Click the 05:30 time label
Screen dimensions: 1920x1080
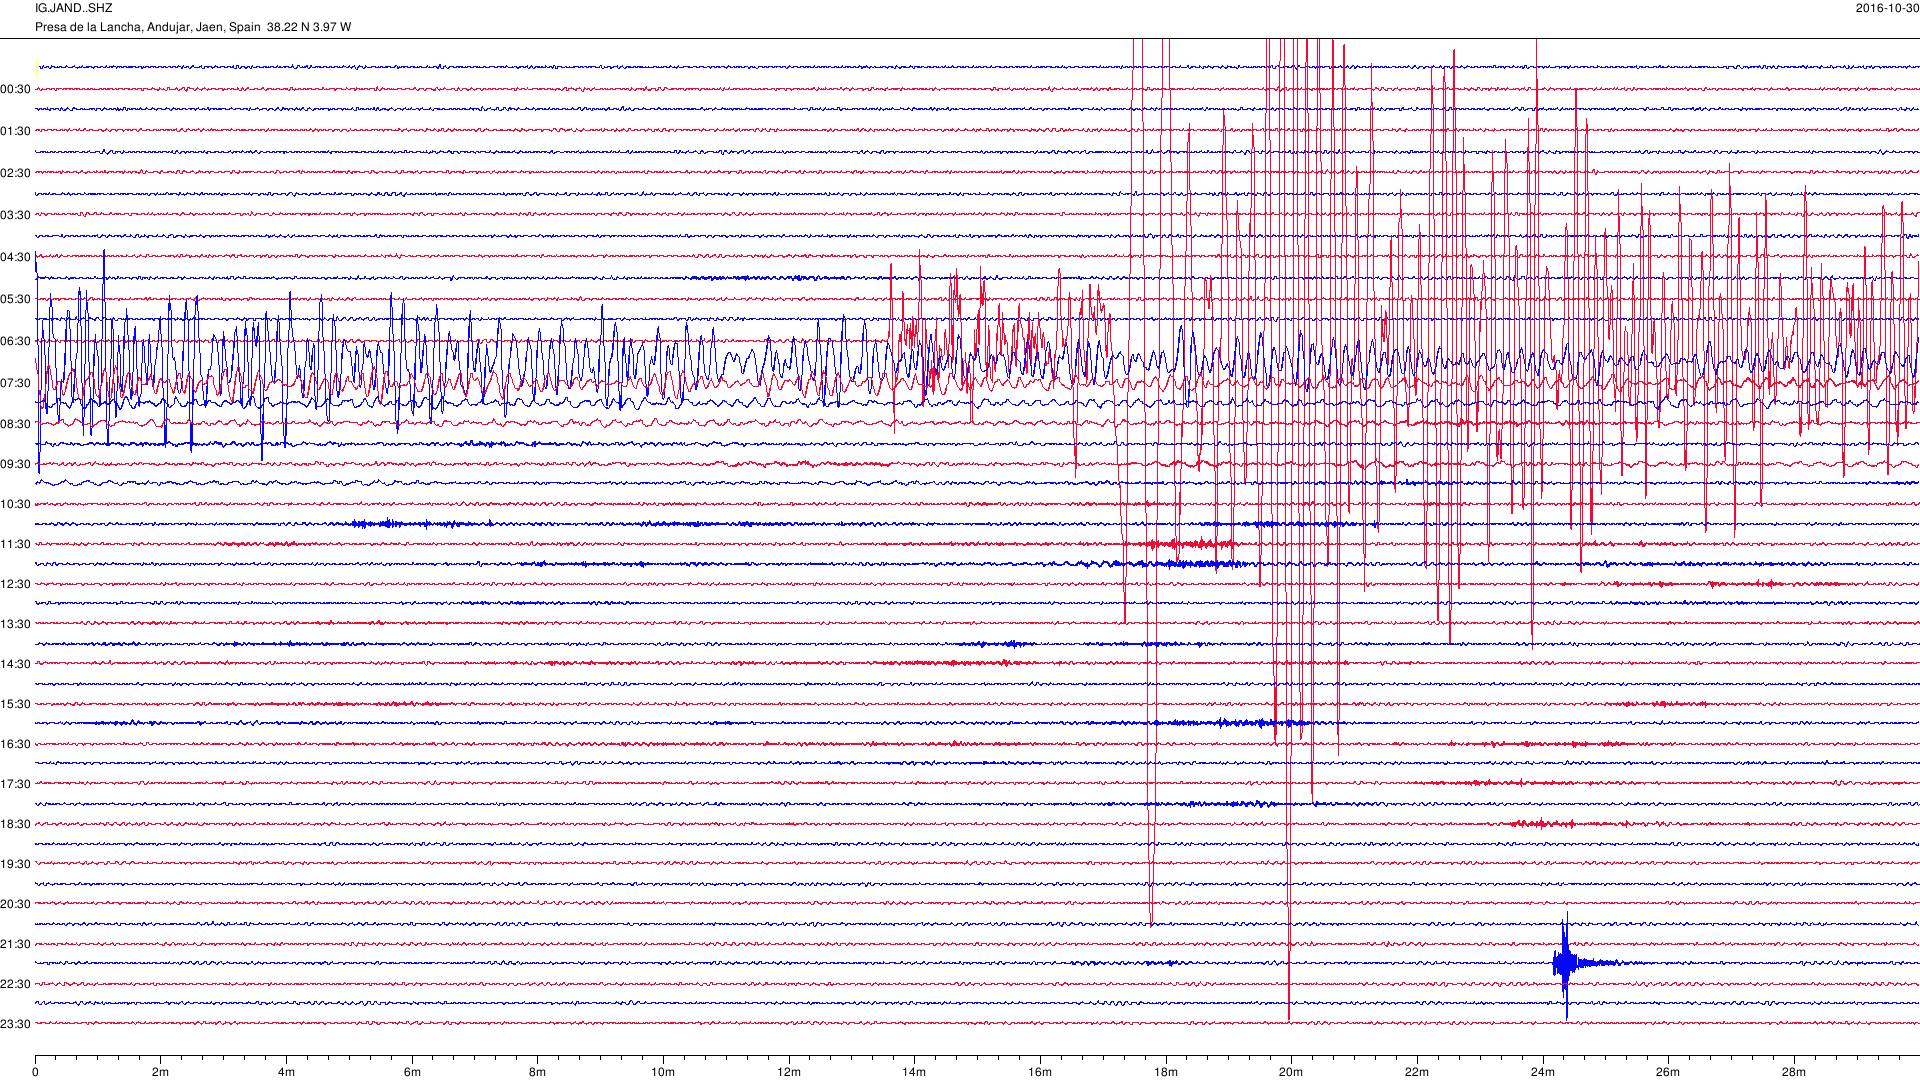pyautogui.click(x=15, y=300)
